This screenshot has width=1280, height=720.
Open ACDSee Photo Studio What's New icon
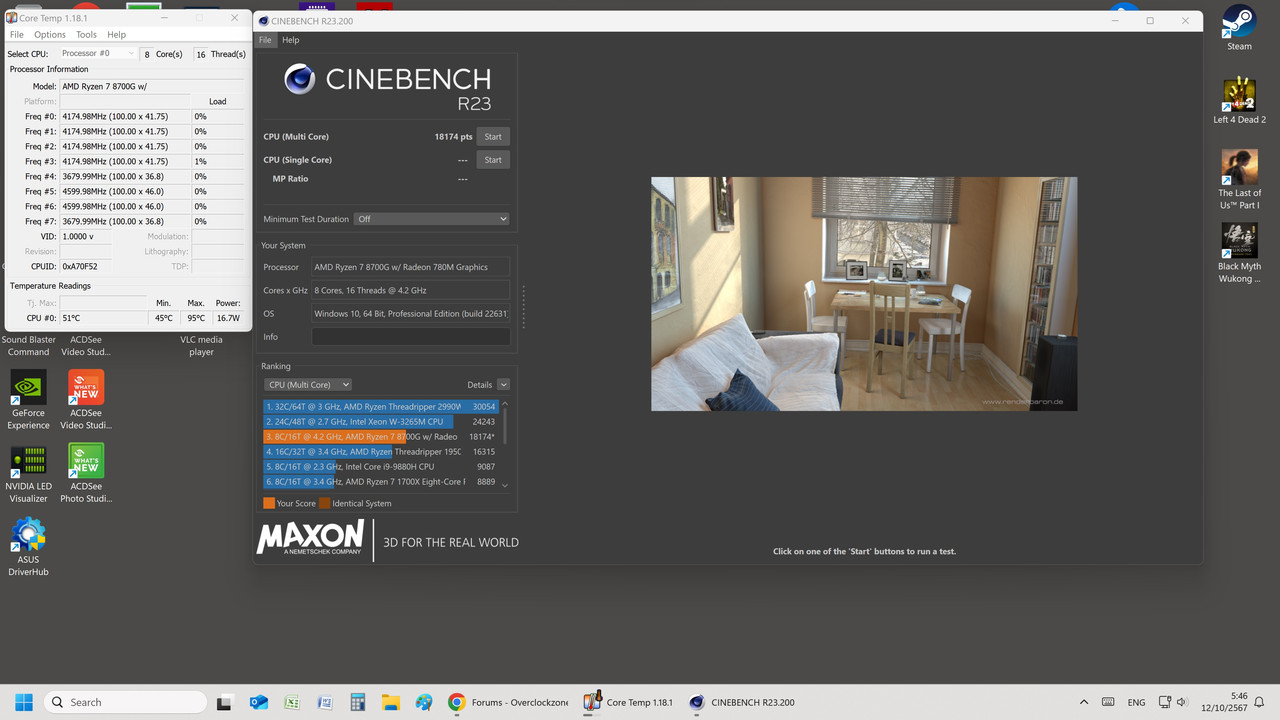[86, 473]
